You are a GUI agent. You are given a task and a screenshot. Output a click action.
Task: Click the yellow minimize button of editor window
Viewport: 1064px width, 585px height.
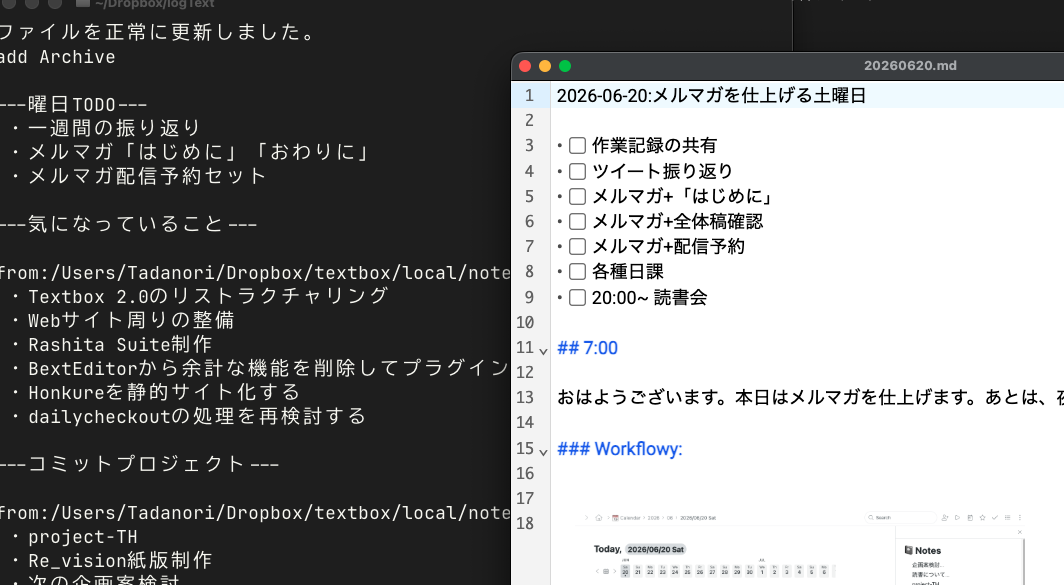[545, 66]
